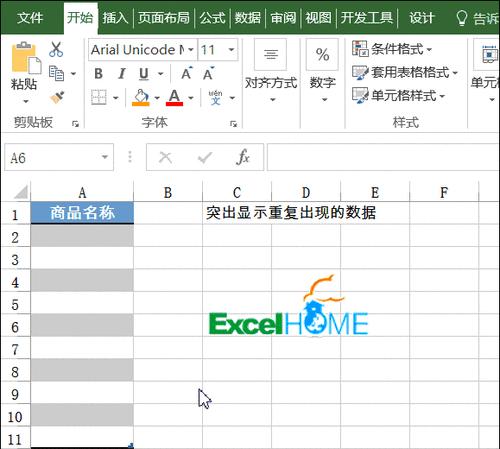Toggle Underline formatting
Viewport: 500px width, 449px height.
point(144,74)
